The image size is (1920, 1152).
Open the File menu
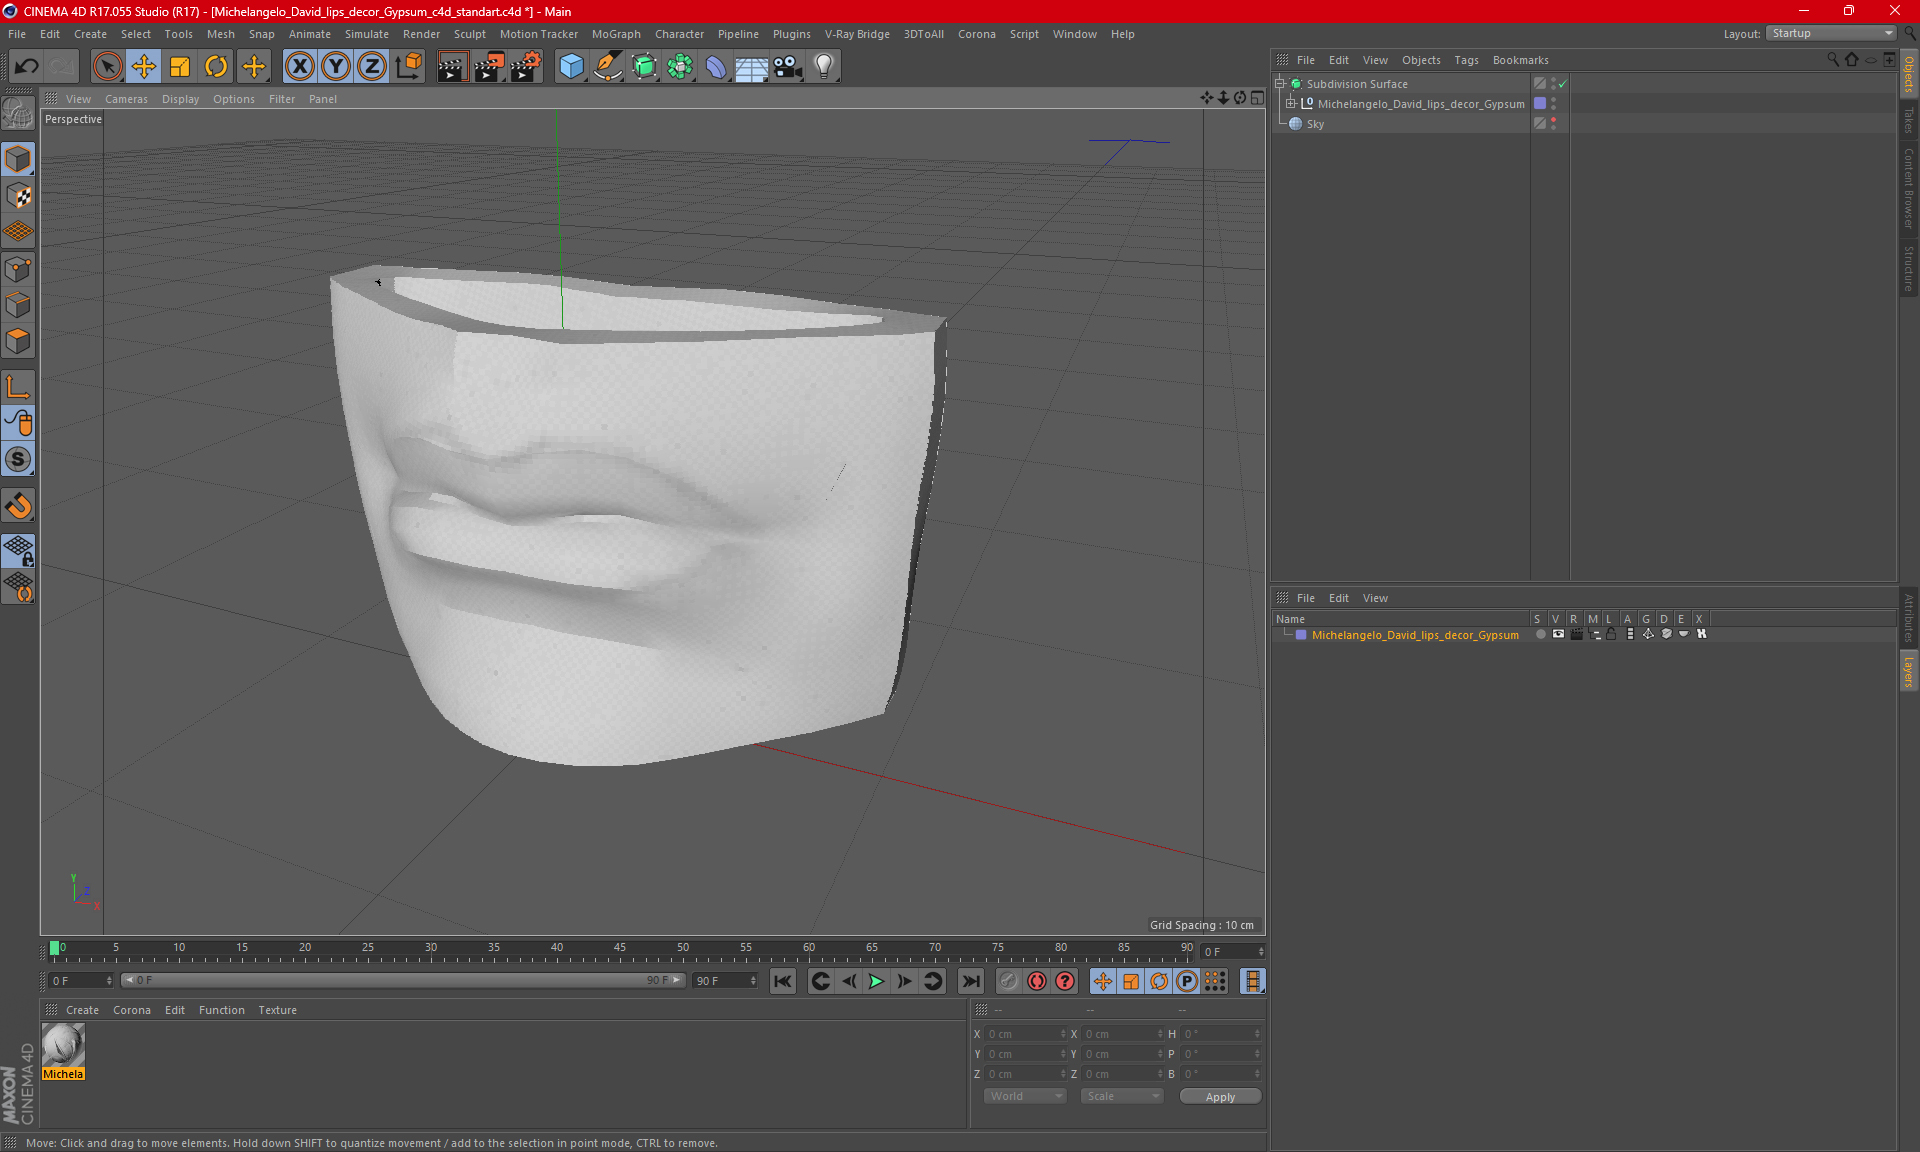pyautogui.click(x=17, y=34)
